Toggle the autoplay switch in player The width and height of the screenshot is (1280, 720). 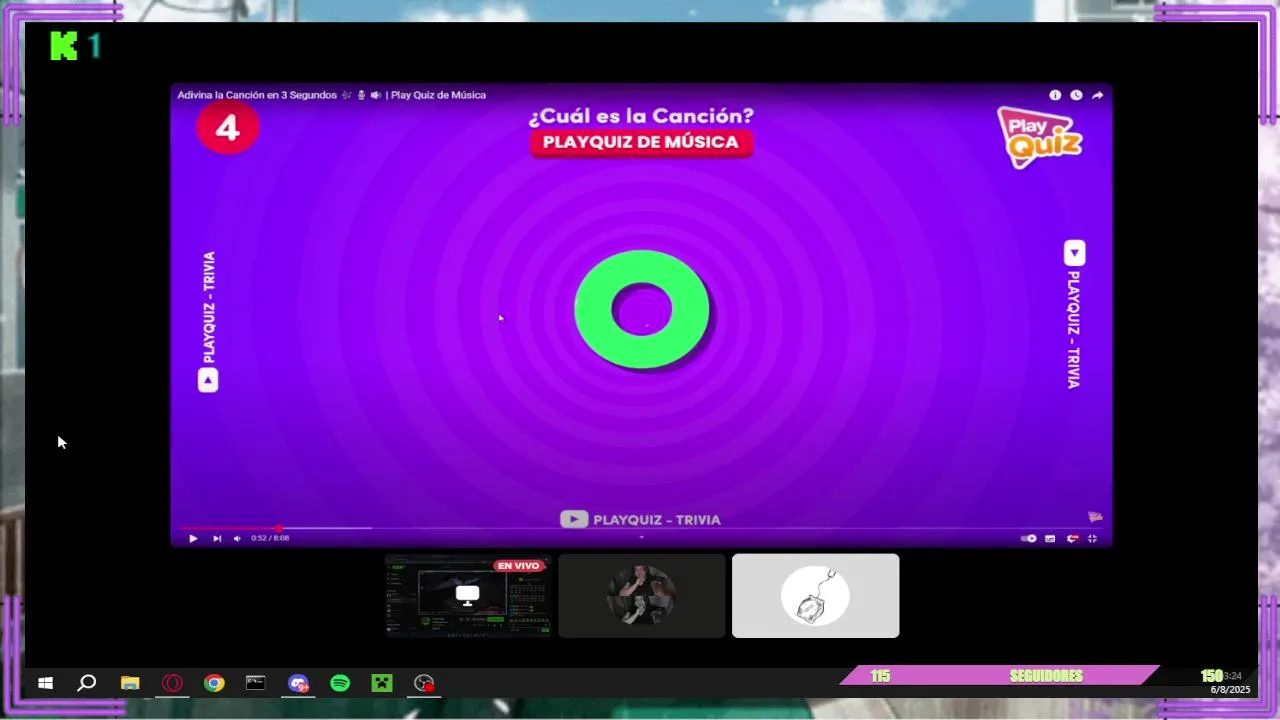pos(1029,538)
